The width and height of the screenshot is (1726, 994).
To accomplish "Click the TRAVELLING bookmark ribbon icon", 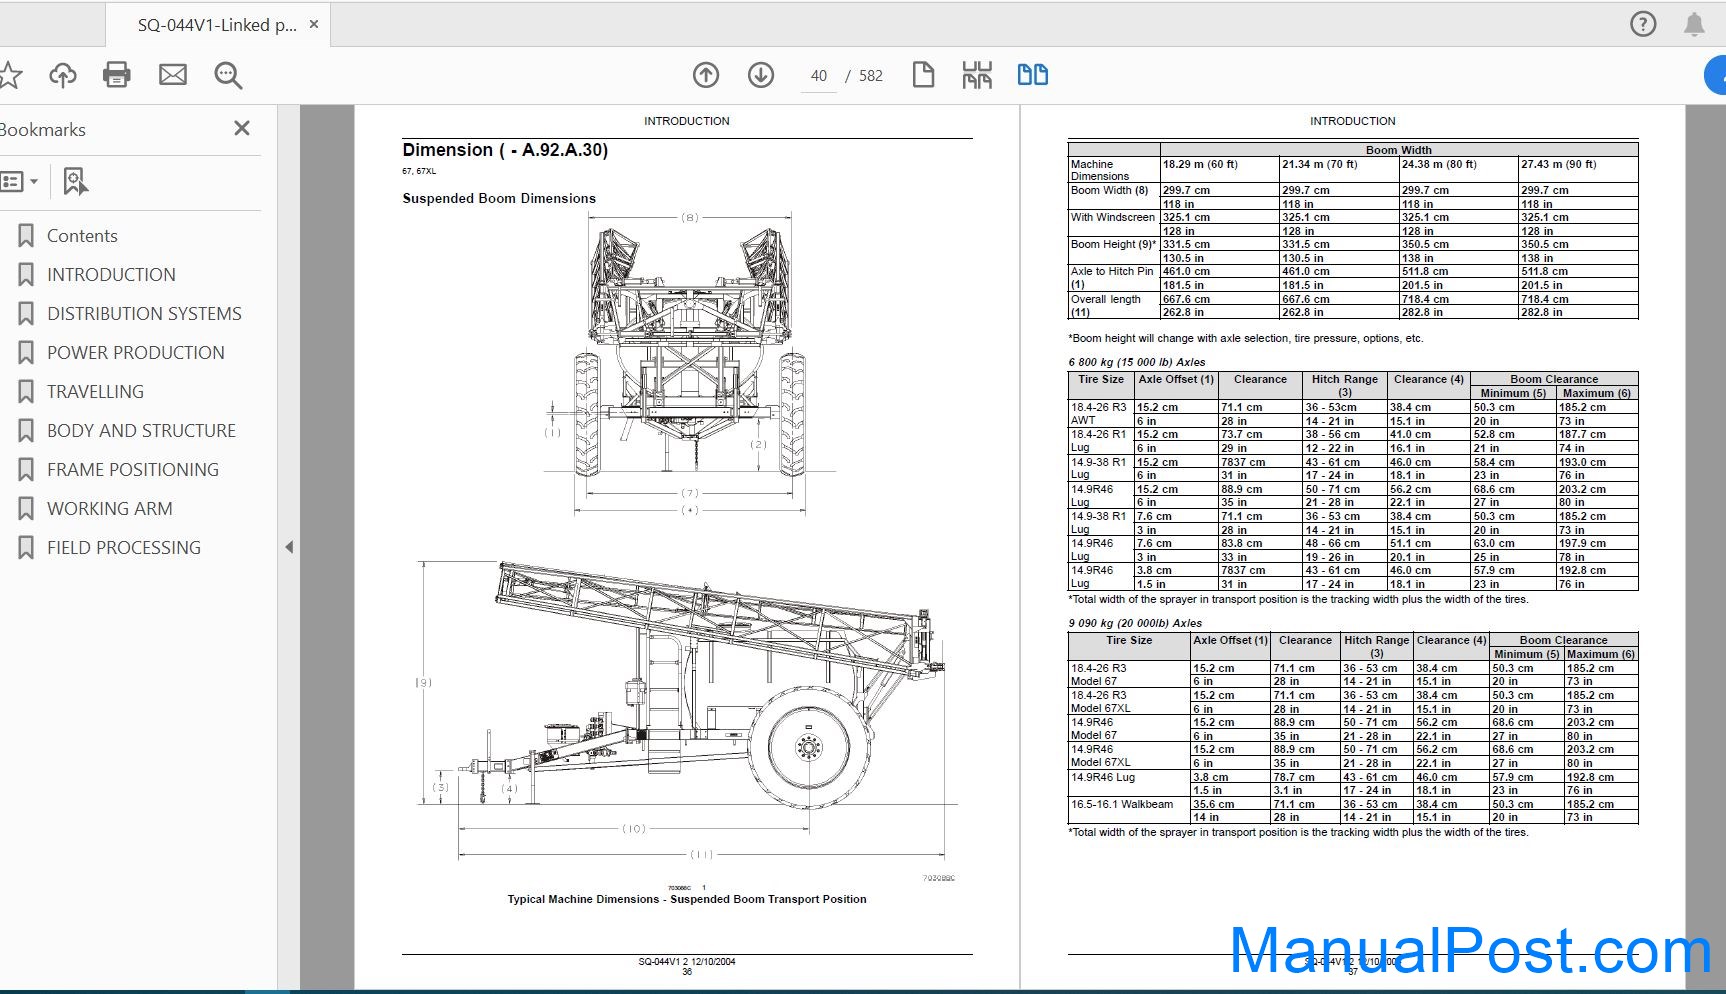I will click(x=26, y=392).
